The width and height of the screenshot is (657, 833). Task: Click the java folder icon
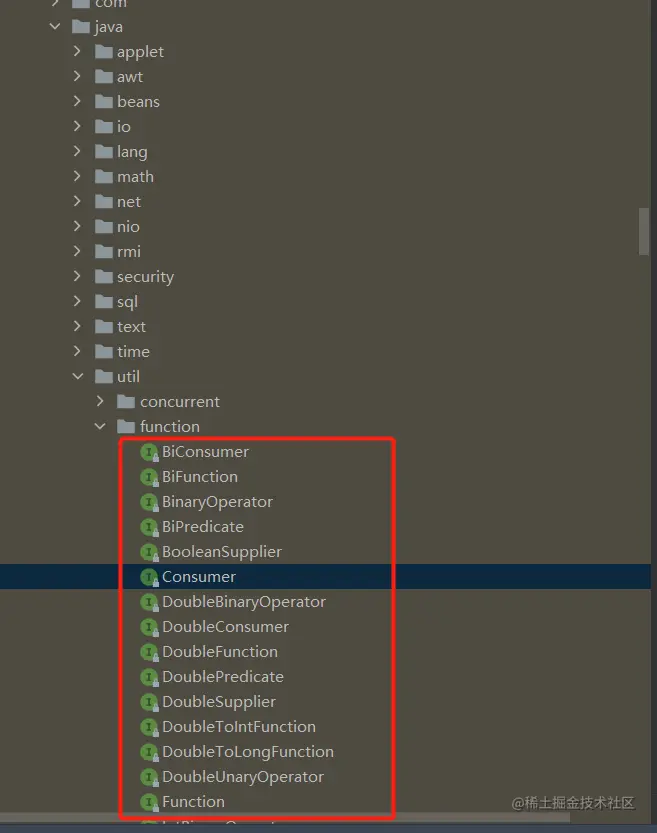81,27
